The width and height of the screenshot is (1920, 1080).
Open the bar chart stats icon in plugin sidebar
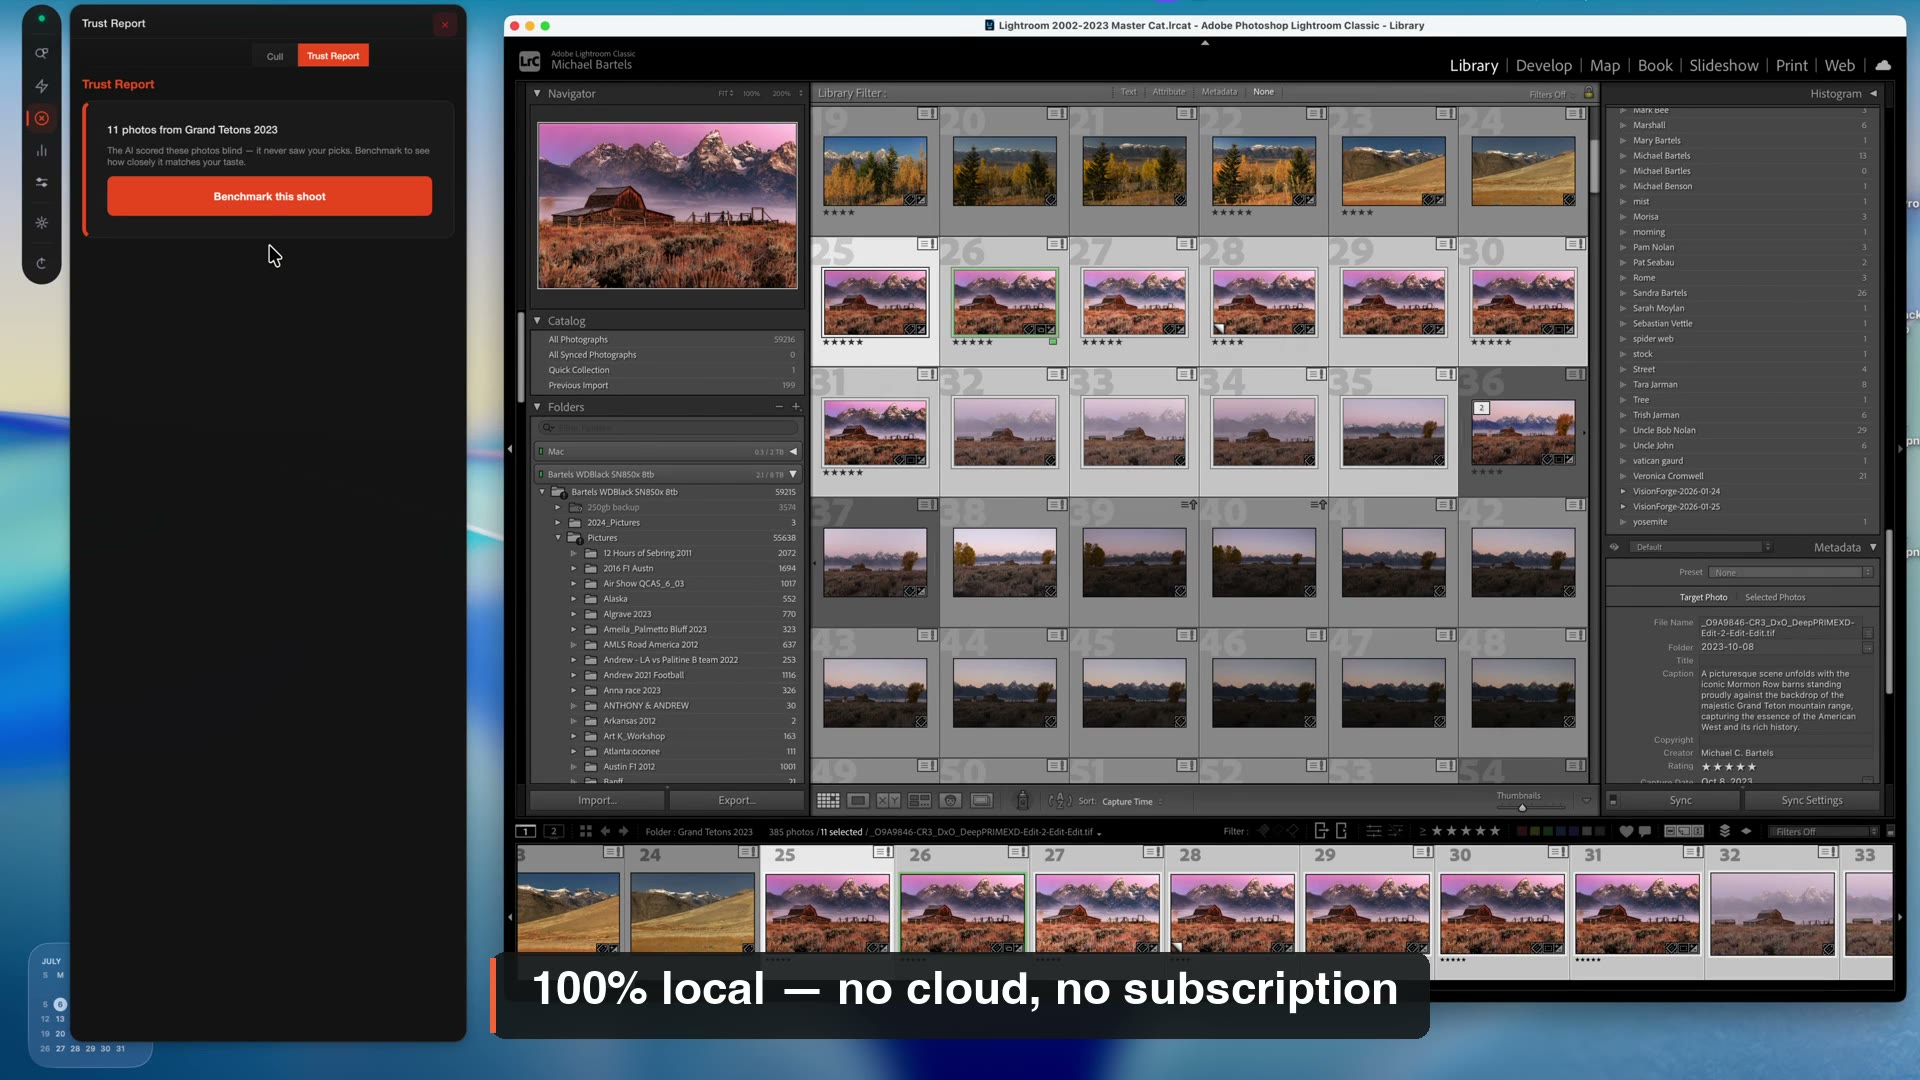[41, 150]
